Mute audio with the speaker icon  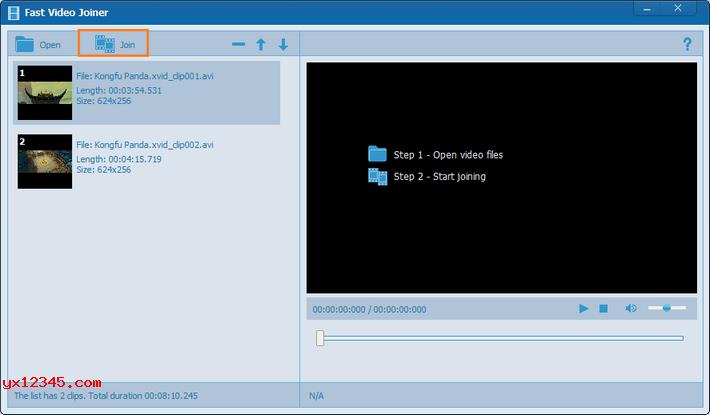point(631,308)
